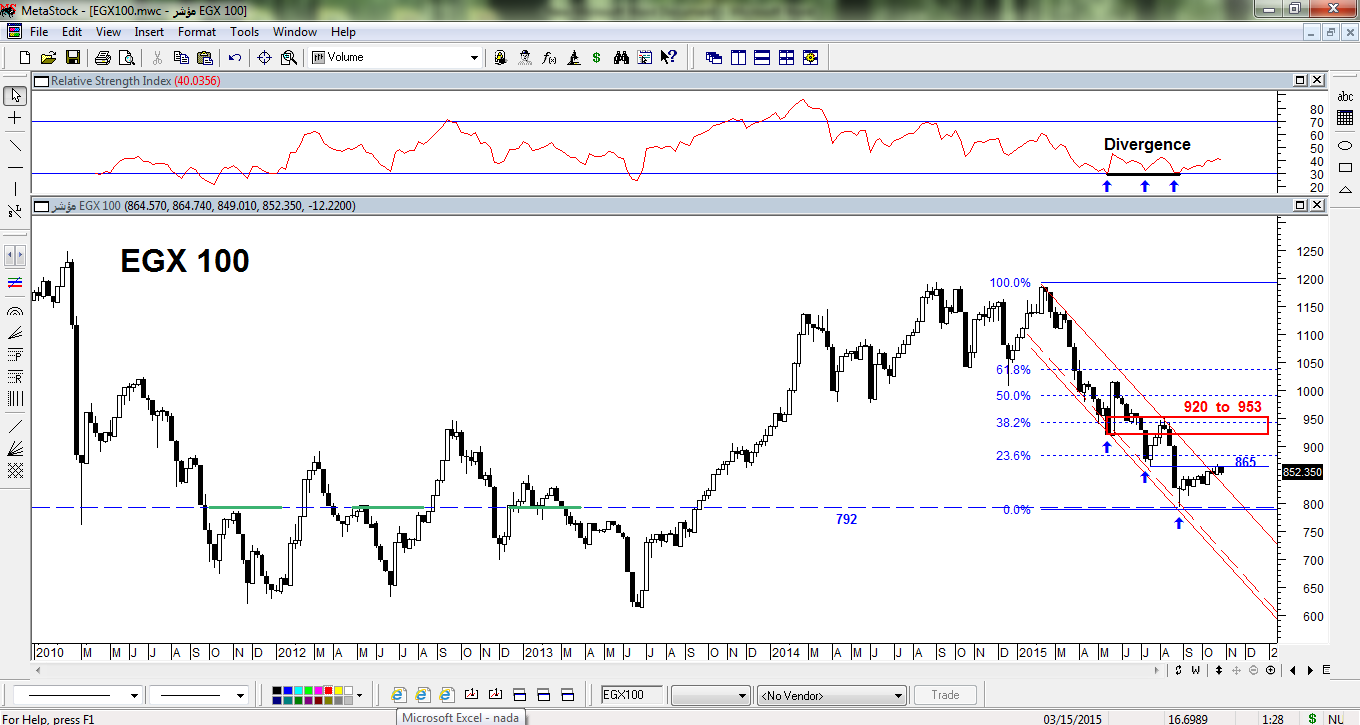This screenshot has width=1360, height=725.
Task: Paste using the clipboard icon
Action: click(203, 57)
